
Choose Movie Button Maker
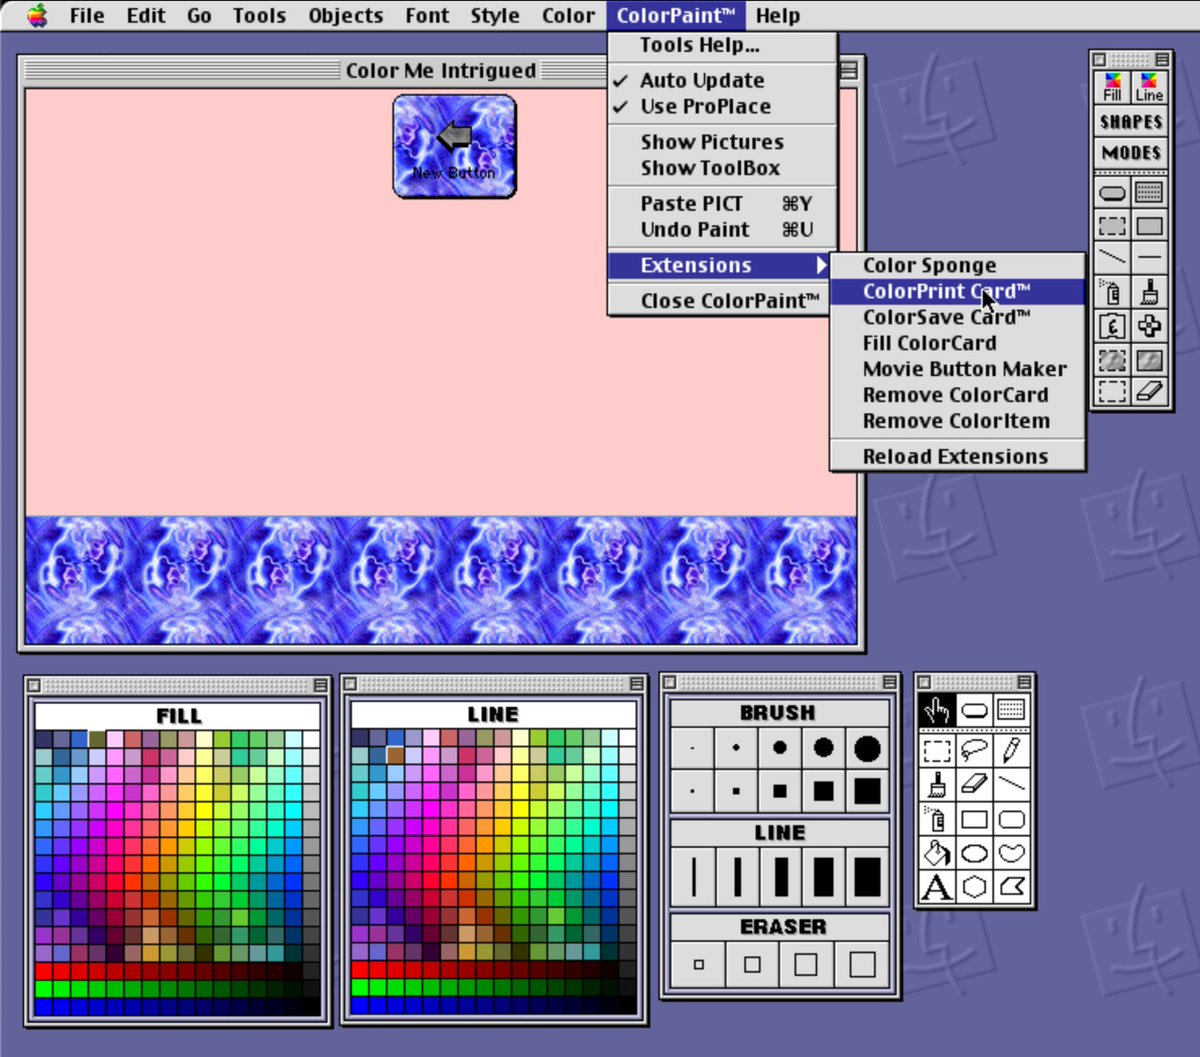958,369
